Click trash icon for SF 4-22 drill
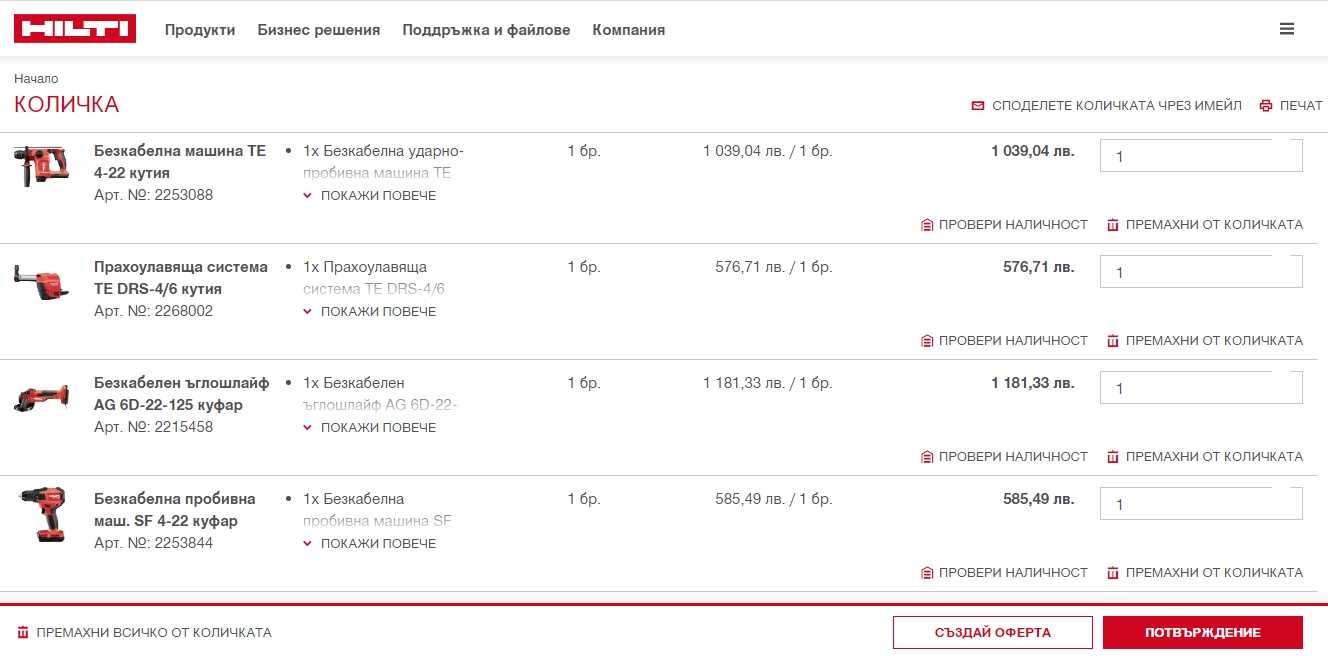 pos(1113,573)
